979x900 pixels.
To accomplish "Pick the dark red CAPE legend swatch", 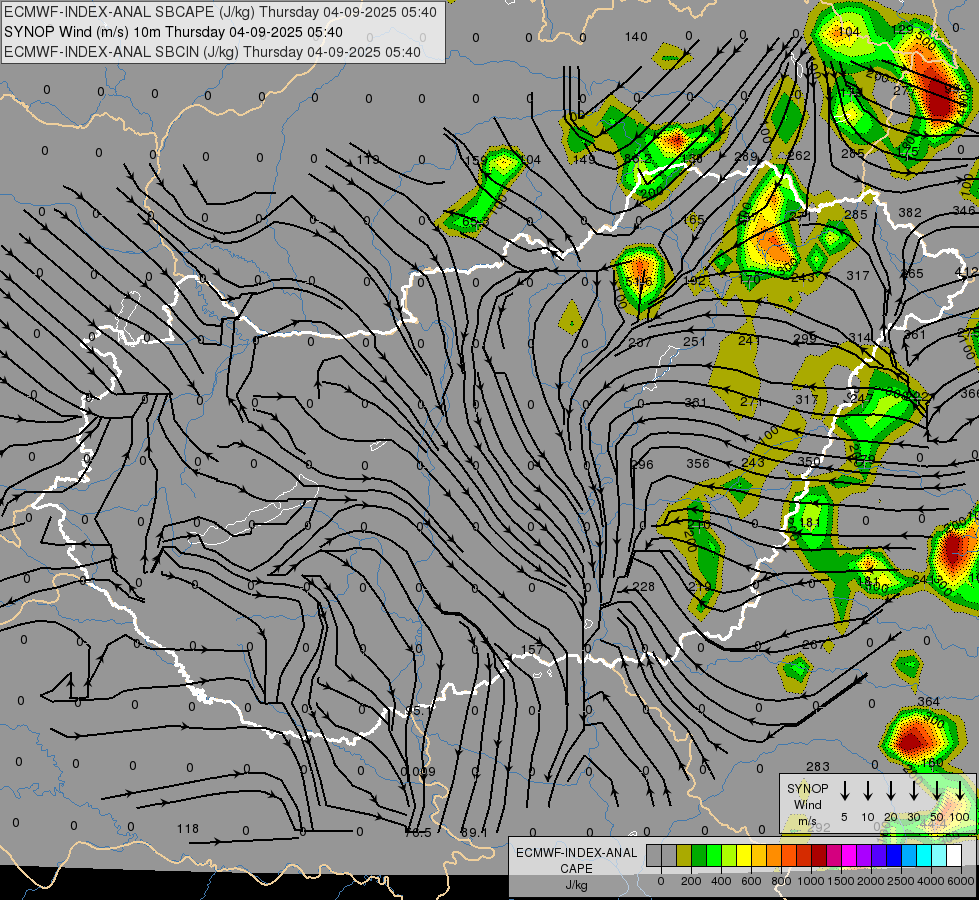I will coord(819,856).
